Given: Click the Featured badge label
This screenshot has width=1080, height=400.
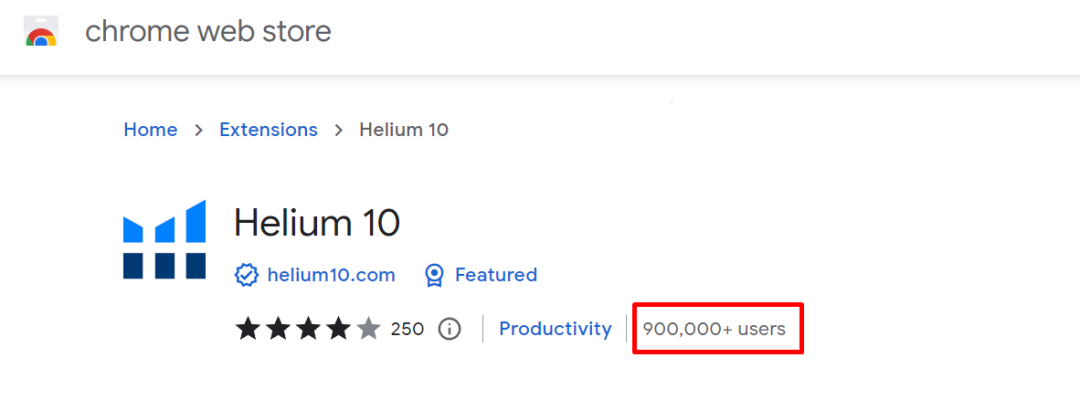Looking at the screenshot, I should (496, 275).
